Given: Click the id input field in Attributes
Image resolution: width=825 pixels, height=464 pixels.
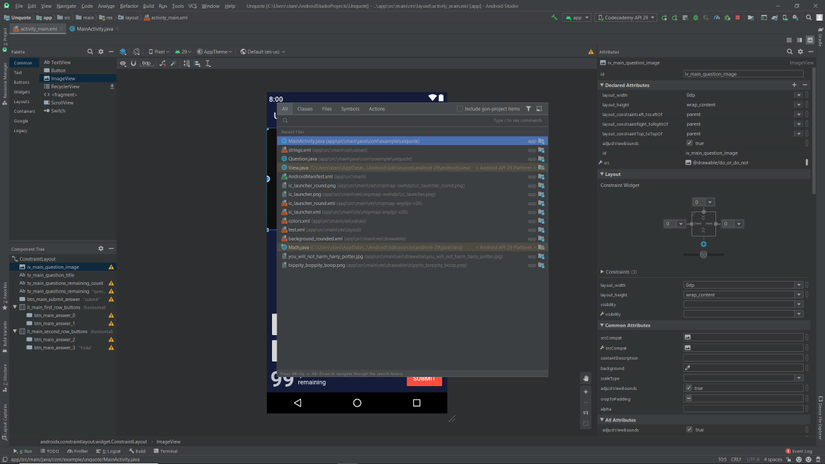Looking at the screenshot, I should pyautogui.click(x=743, y=74).
